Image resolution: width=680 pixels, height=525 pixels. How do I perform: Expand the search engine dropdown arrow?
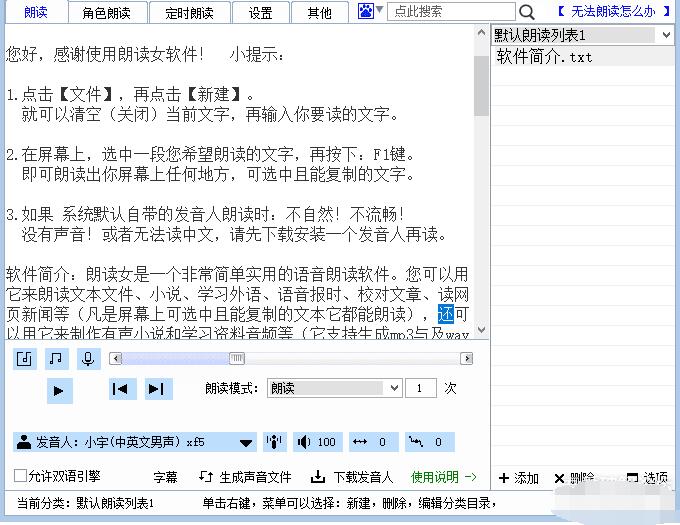click(x=379, y=10)
